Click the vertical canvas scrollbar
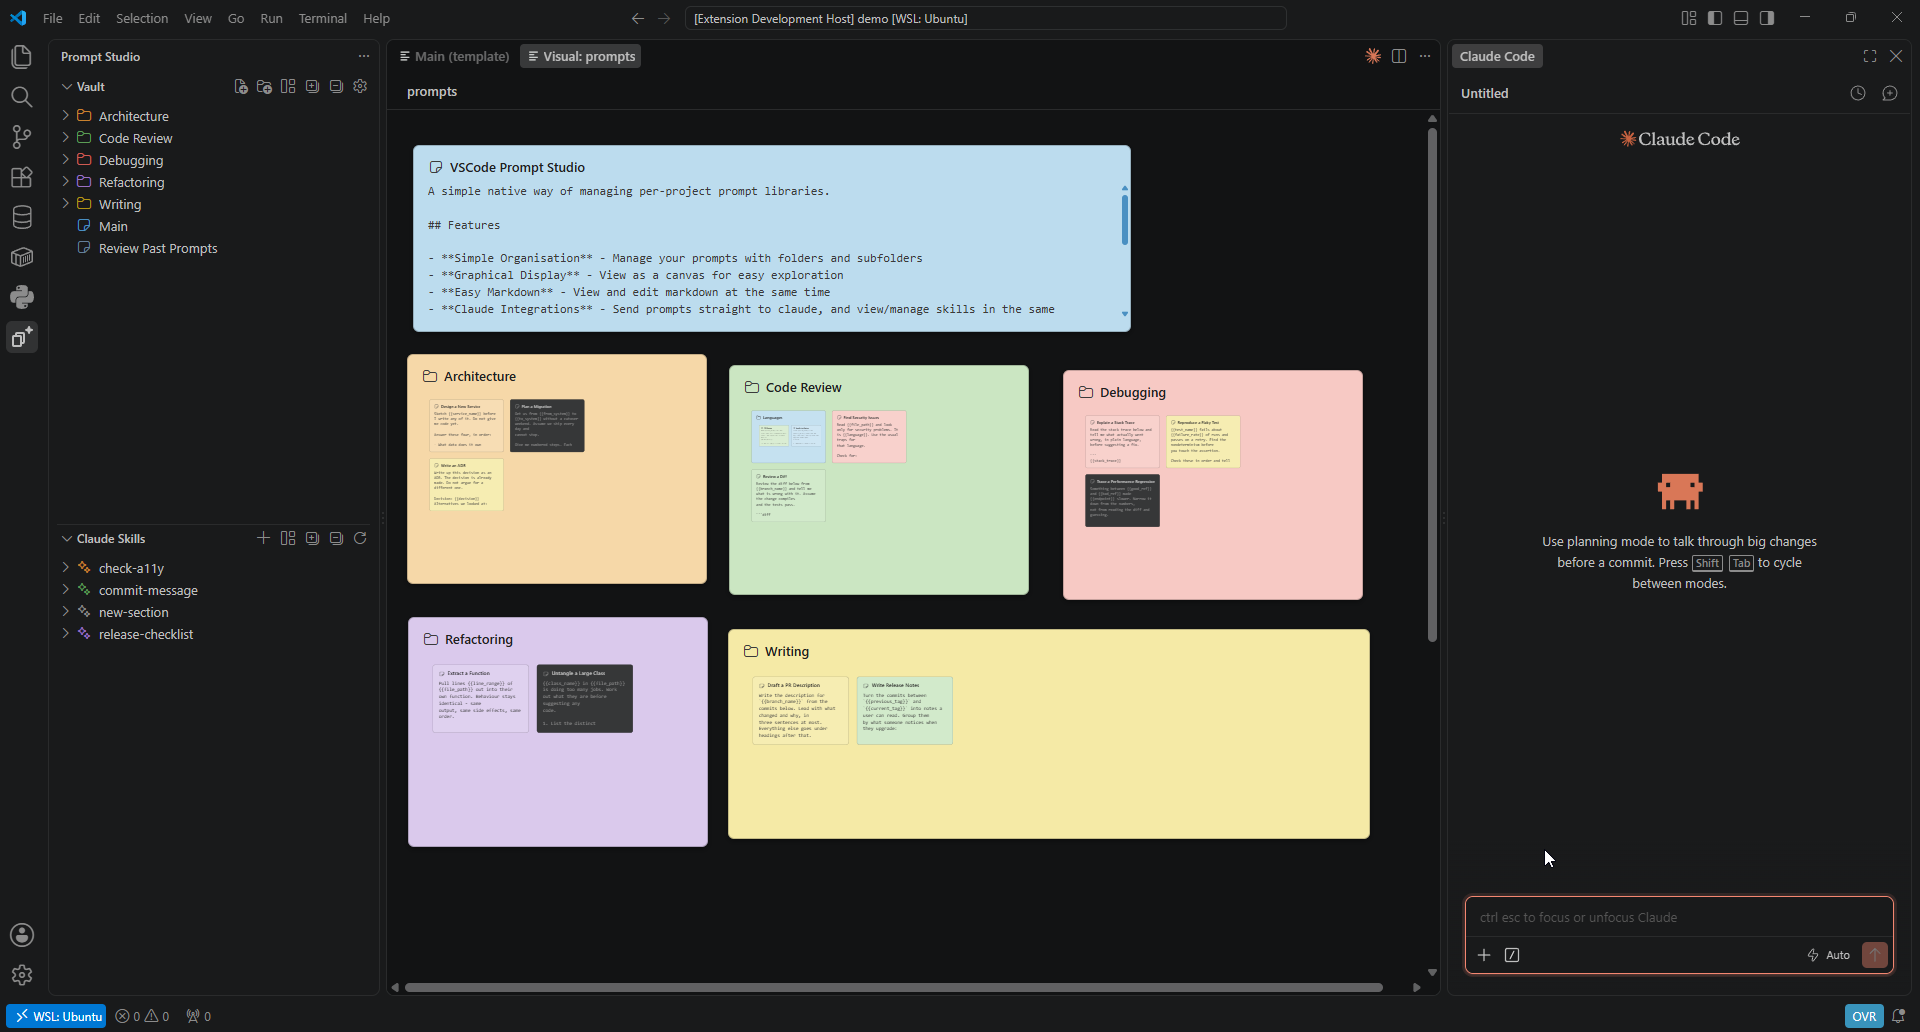 click(x=1432, y=384)
